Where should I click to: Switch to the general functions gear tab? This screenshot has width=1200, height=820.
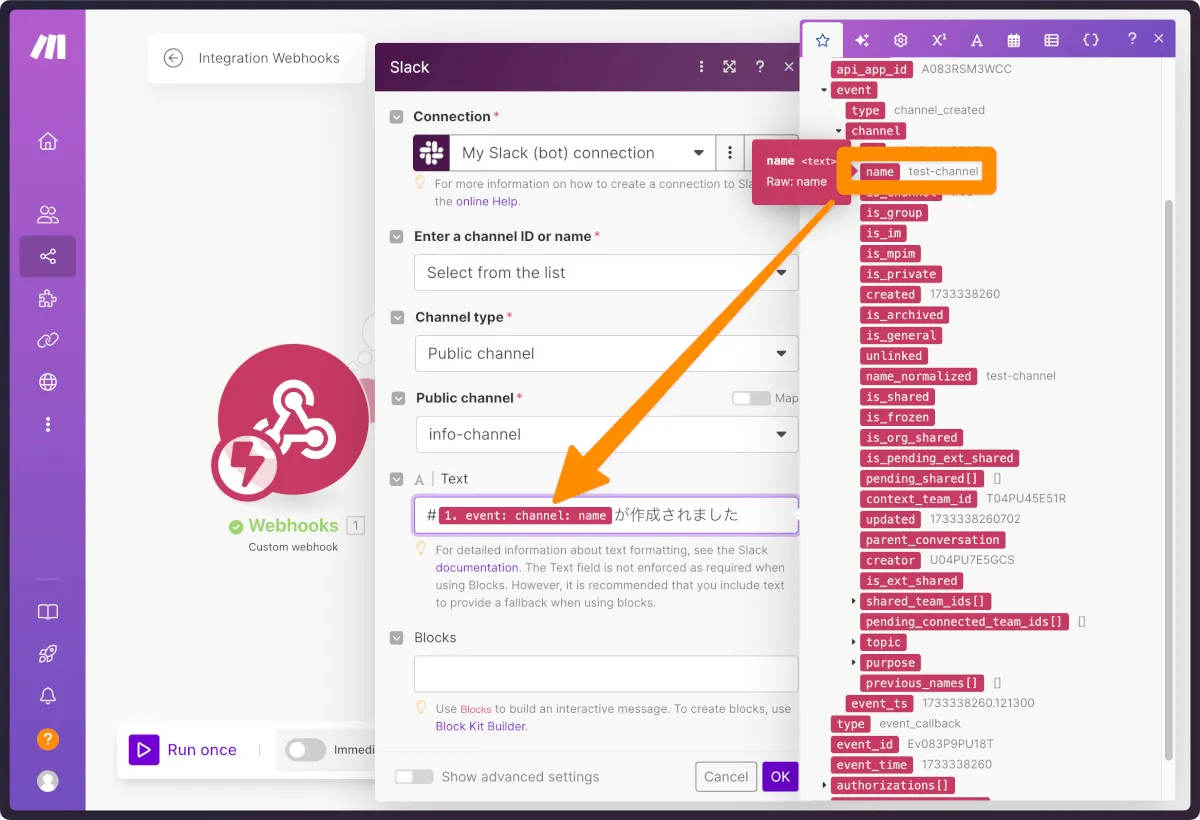click(900, 40)
